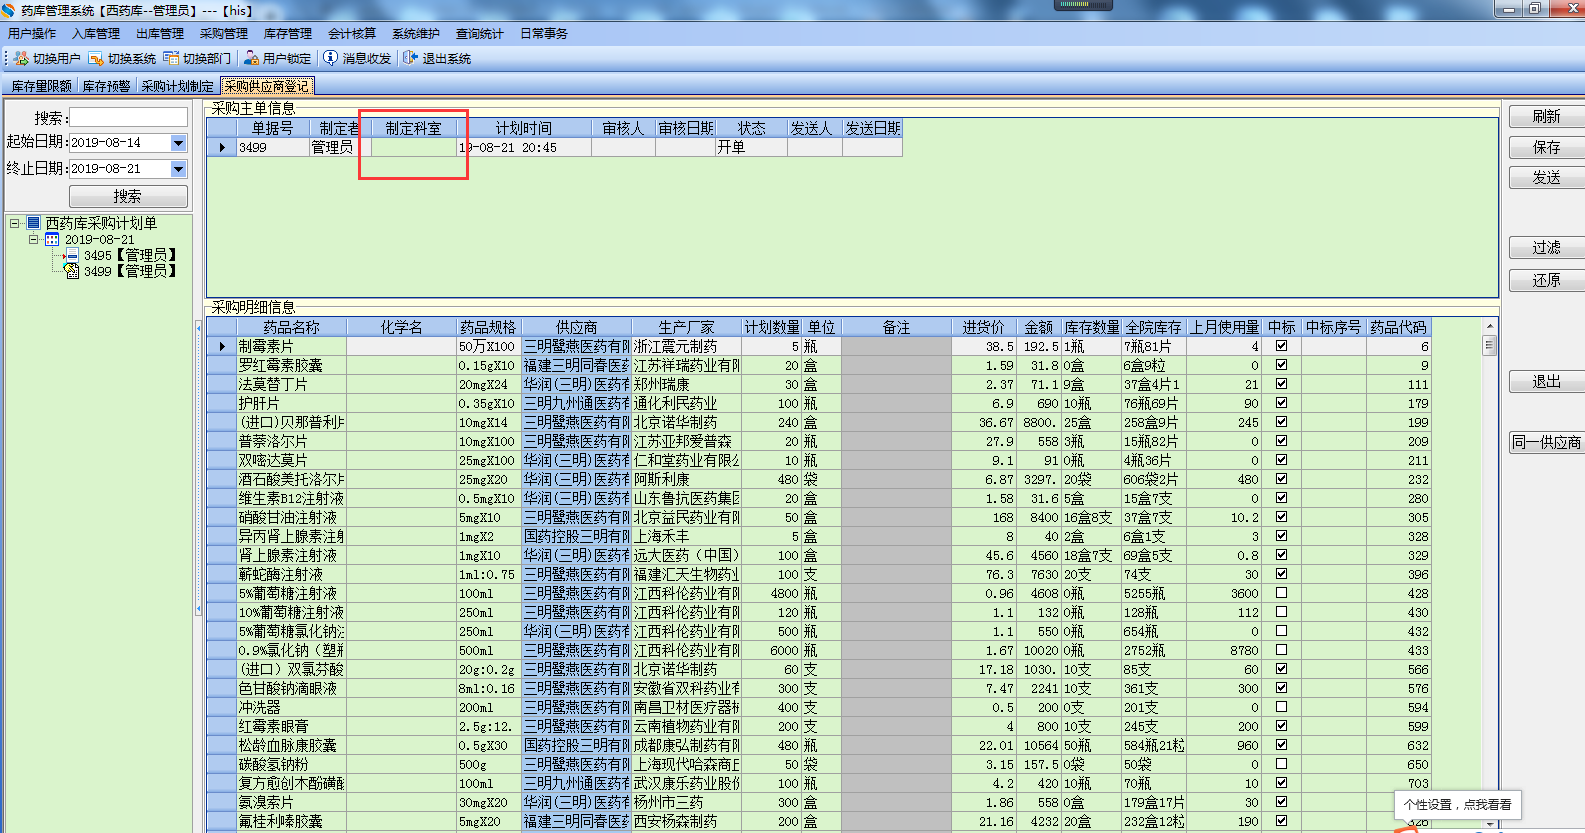
Task: Open the 入库管理 menu
Action: click(96, 34)
